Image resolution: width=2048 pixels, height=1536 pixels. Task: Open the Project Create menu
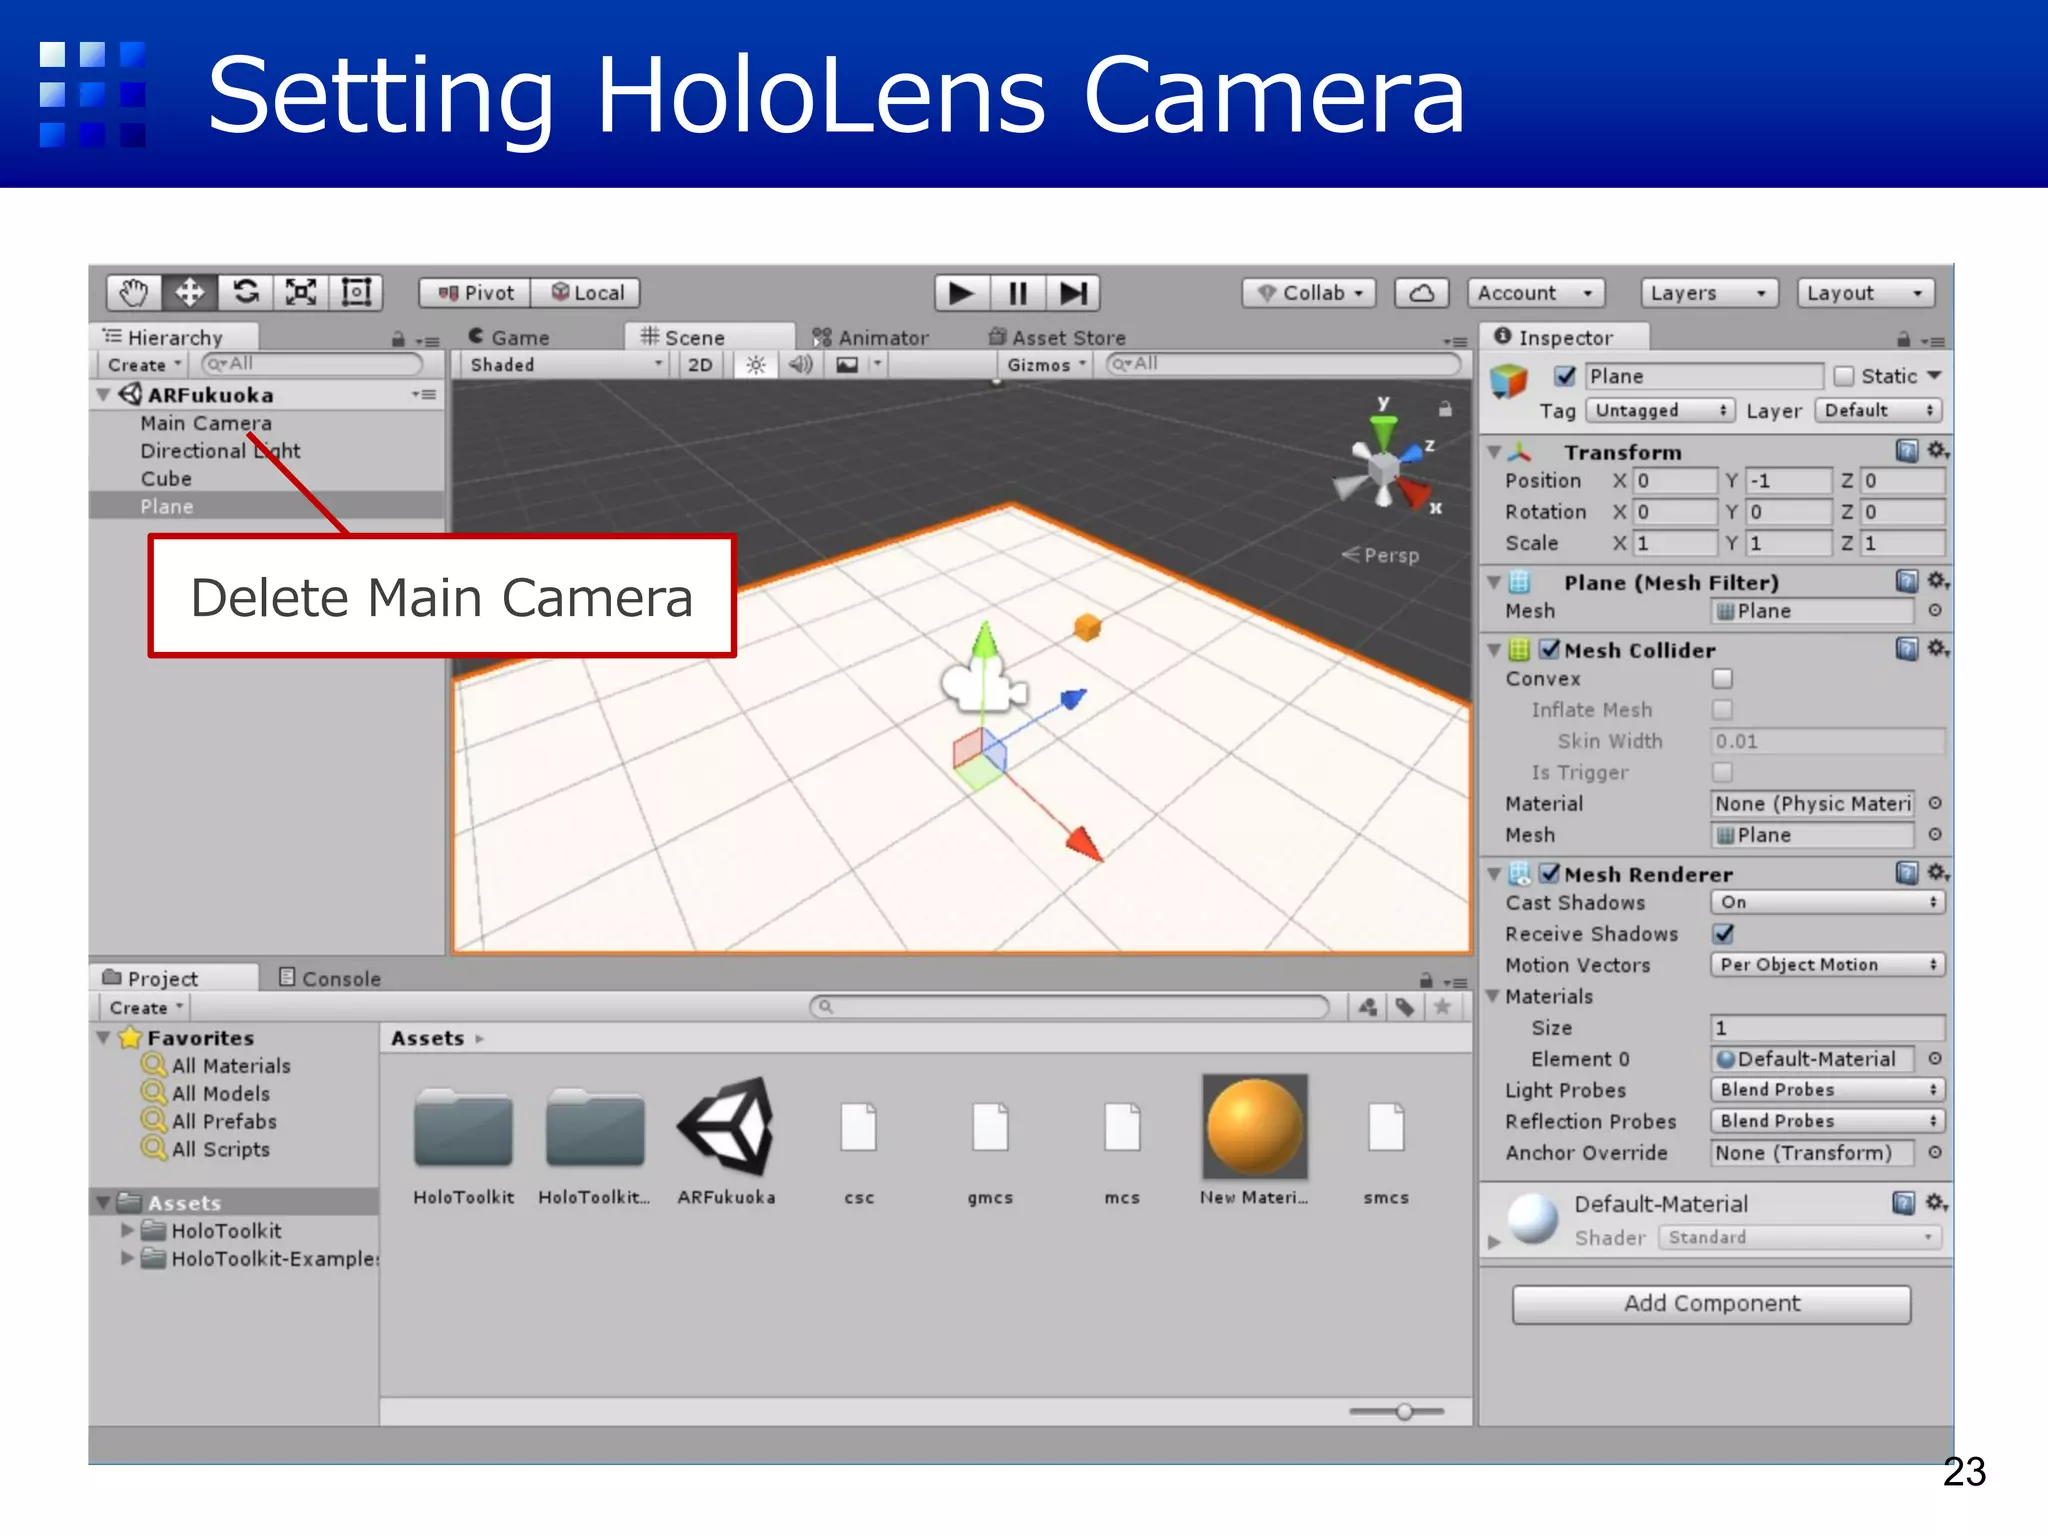click(x=147, y=1008)
